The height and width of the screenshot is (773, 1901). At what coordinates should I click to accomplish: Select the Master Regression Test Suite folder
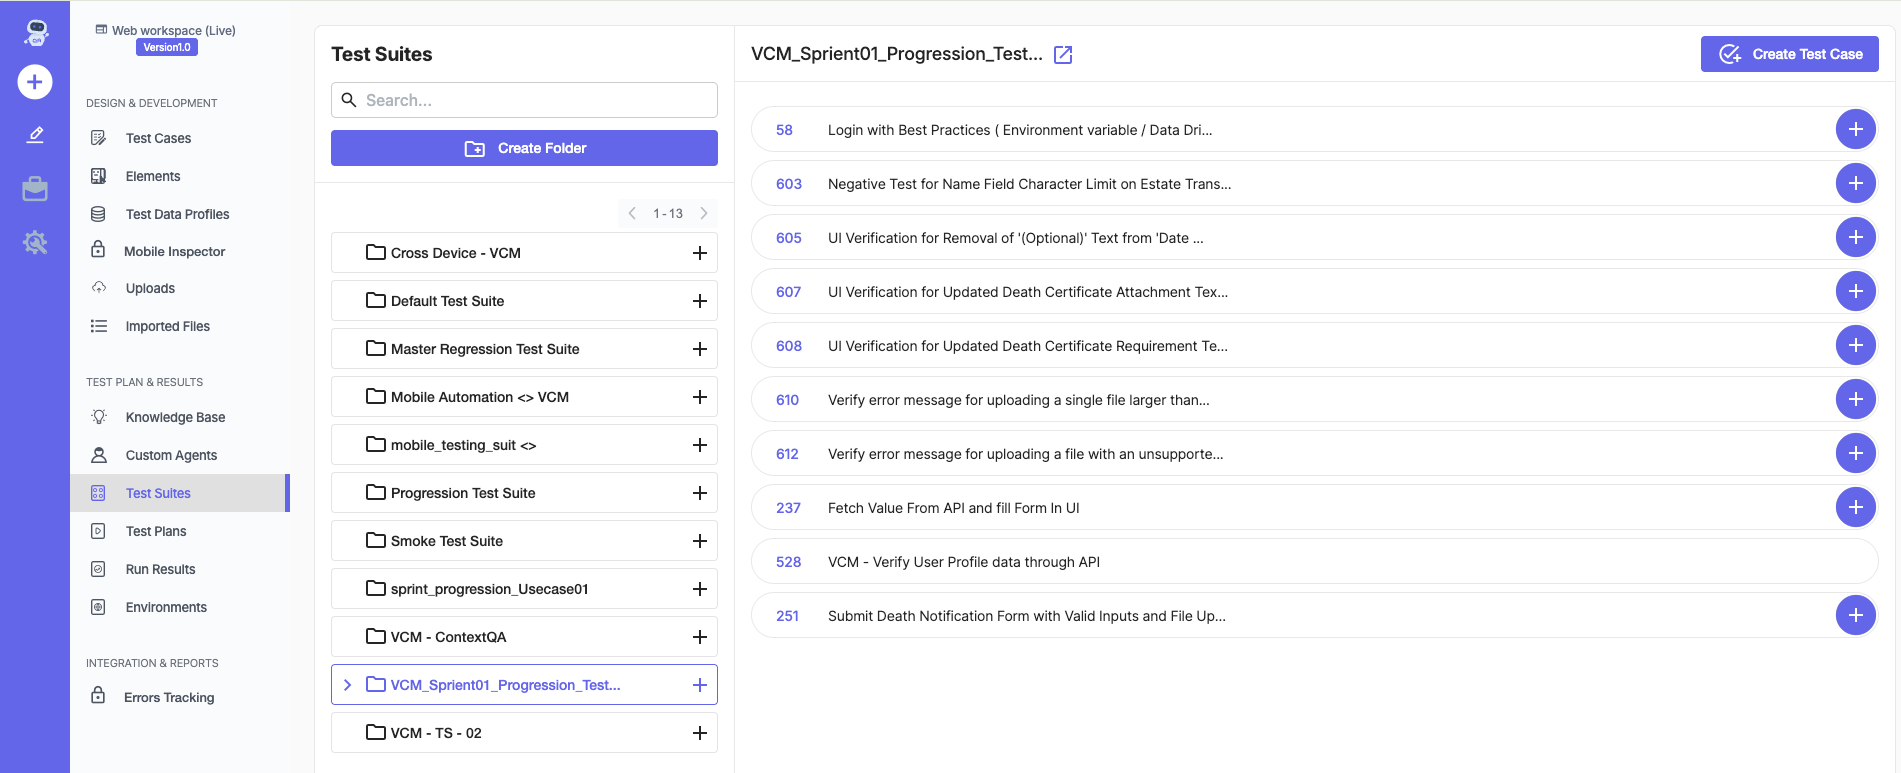coord(485,349)
